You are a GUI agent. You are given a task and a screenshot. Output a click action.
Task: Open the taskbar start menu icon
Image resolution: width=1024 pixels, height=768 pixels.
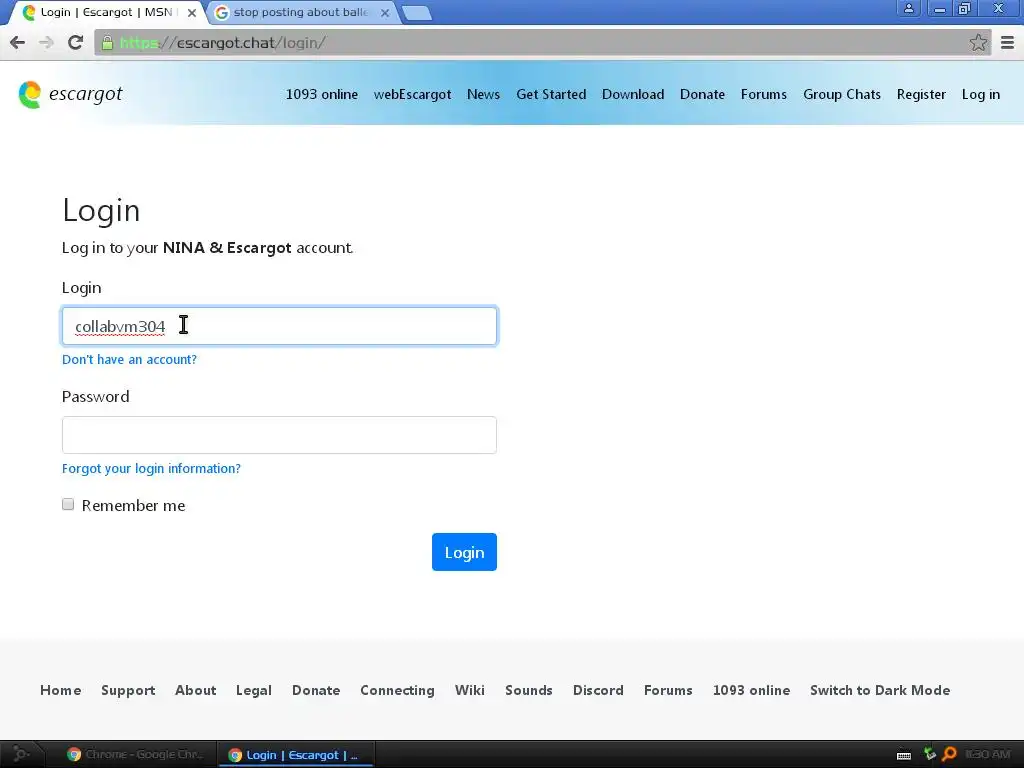click(x=21, y=754)
